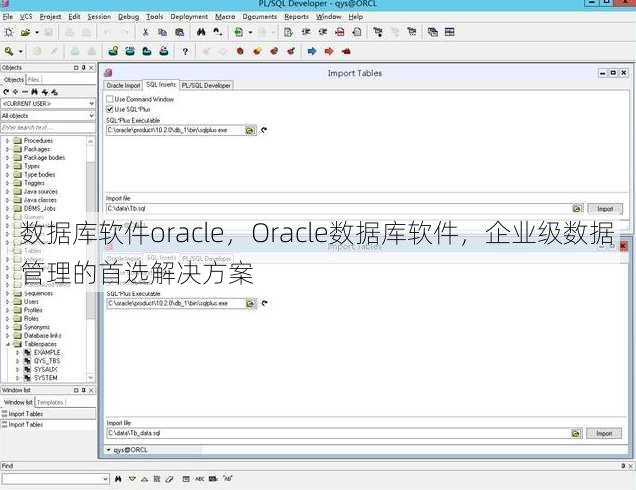Toggle the pin on the Objects panel header
This screenshot has height=490, width=636.
84,68
